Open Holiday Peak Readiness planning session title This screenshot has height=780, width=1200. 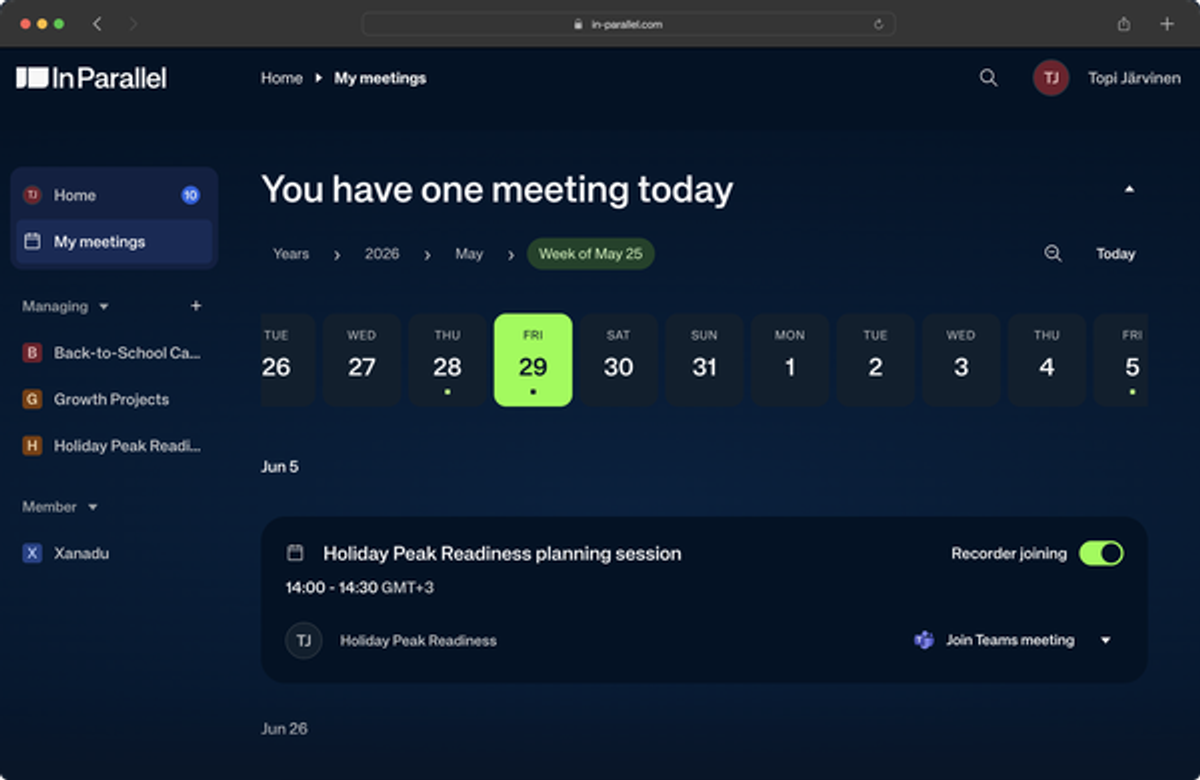coord(502,553)
